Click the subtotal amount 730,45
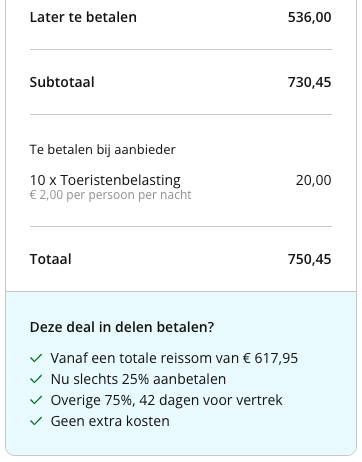Screen dimensions: 362x462 click(309, 82)
